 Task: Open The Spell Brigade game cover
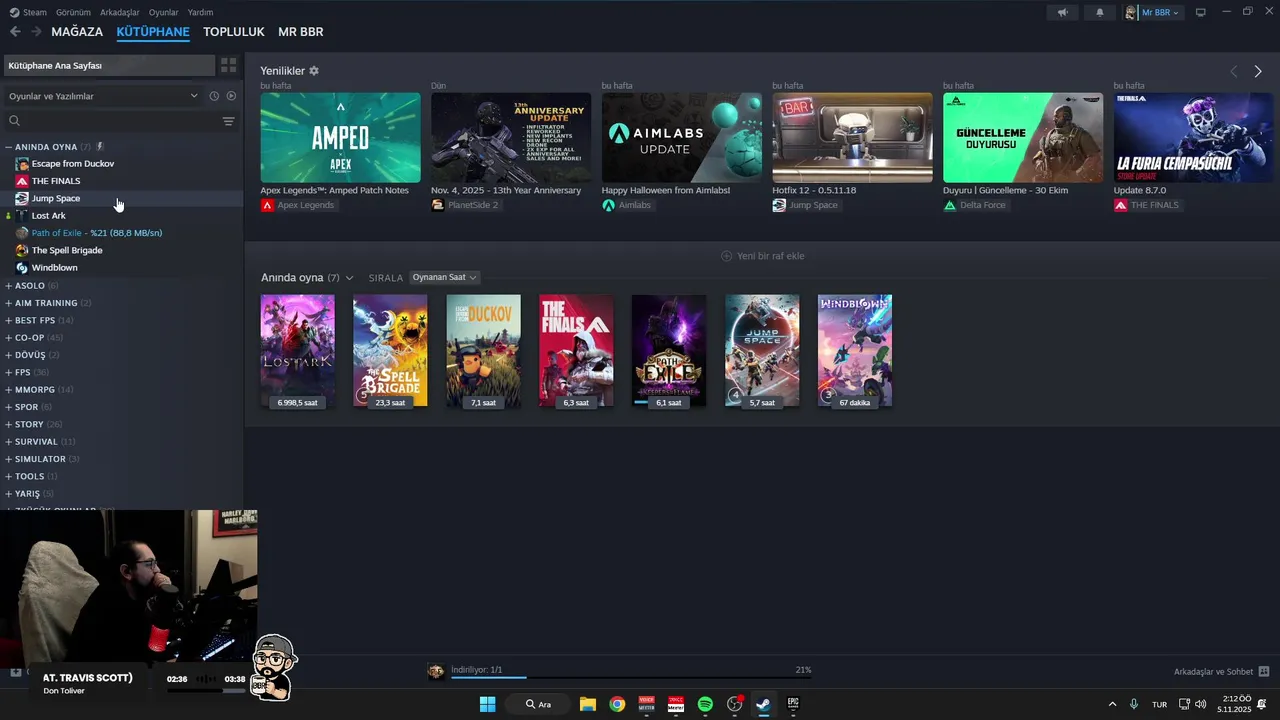(x=390, y=351)
